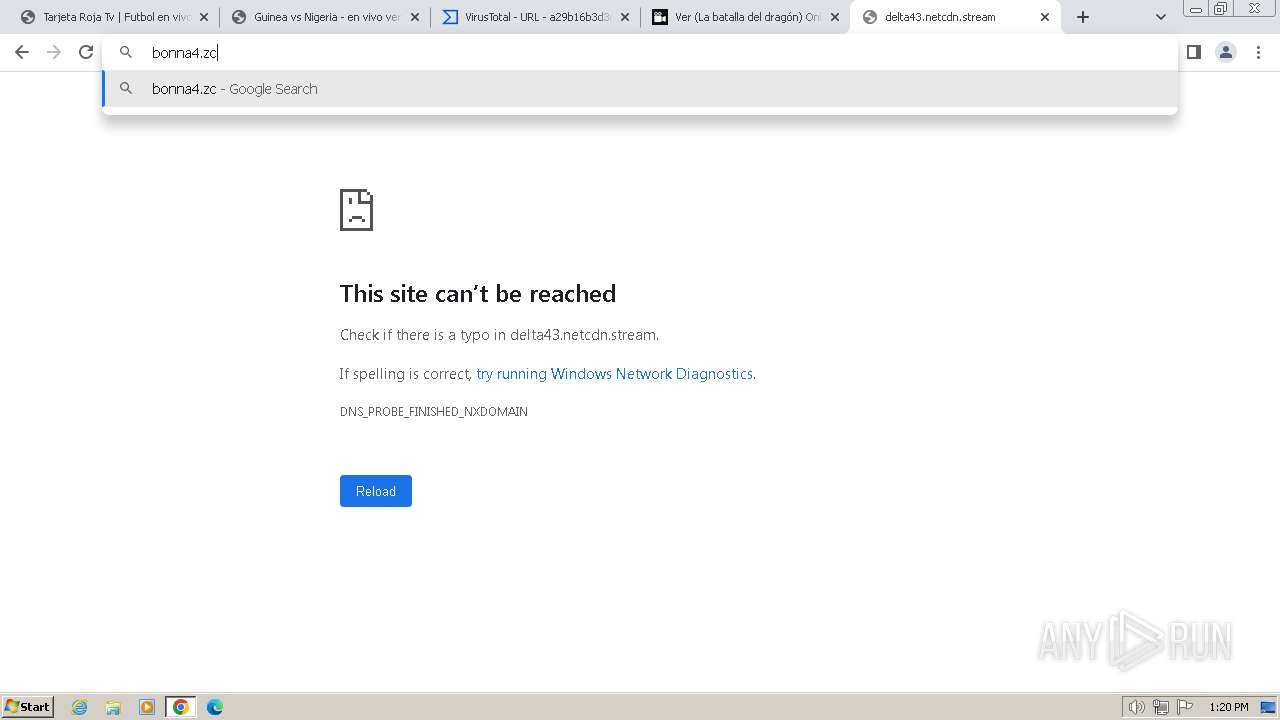Launch Internet Explorer from taskbar
Screen dimensions: 1280x720
(x=80, y=707)
